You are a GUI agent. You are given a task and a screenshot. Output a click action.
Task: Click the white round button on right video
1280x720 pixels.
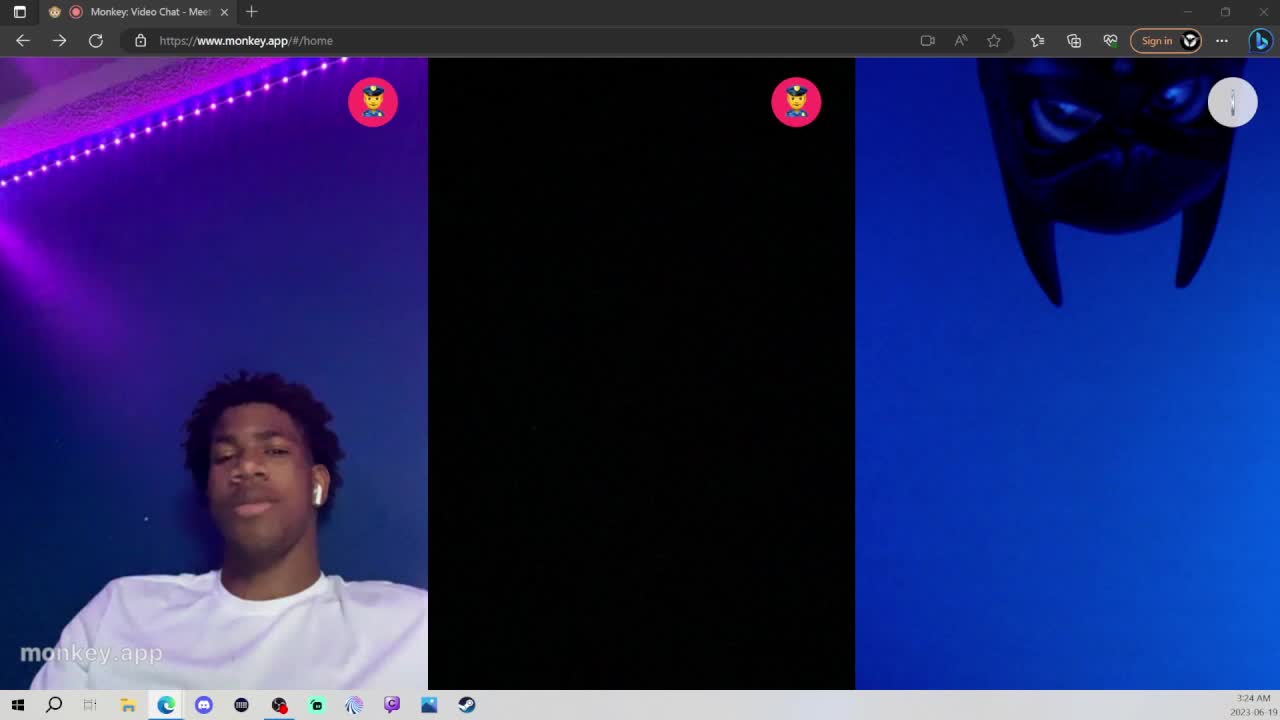coord(1232,102)
